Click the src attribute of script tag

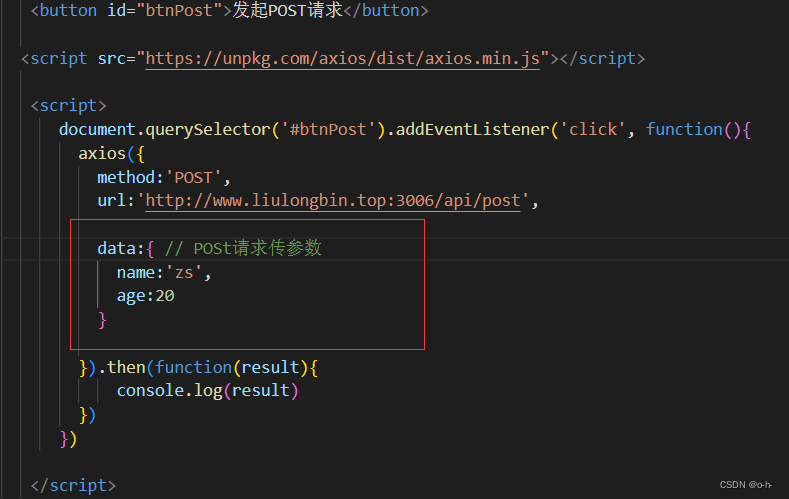pos(111,59)
